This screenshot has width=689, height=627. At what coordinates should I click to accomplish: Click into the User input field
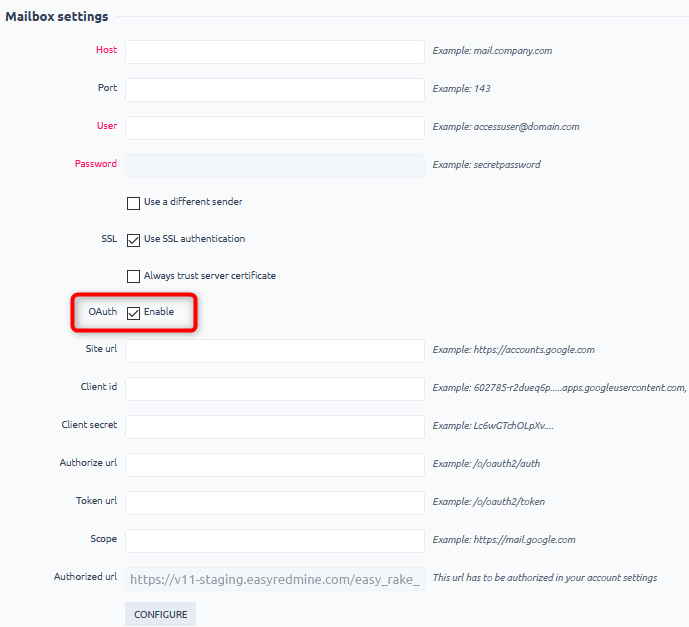point(275,128)
